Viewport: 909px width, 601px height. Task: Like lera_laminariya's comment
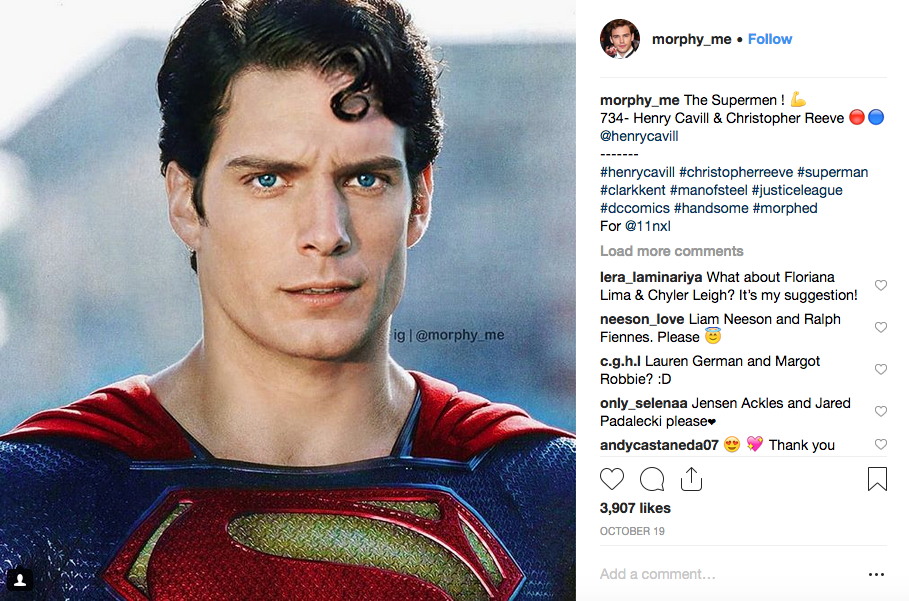click(x=881, y=286)
